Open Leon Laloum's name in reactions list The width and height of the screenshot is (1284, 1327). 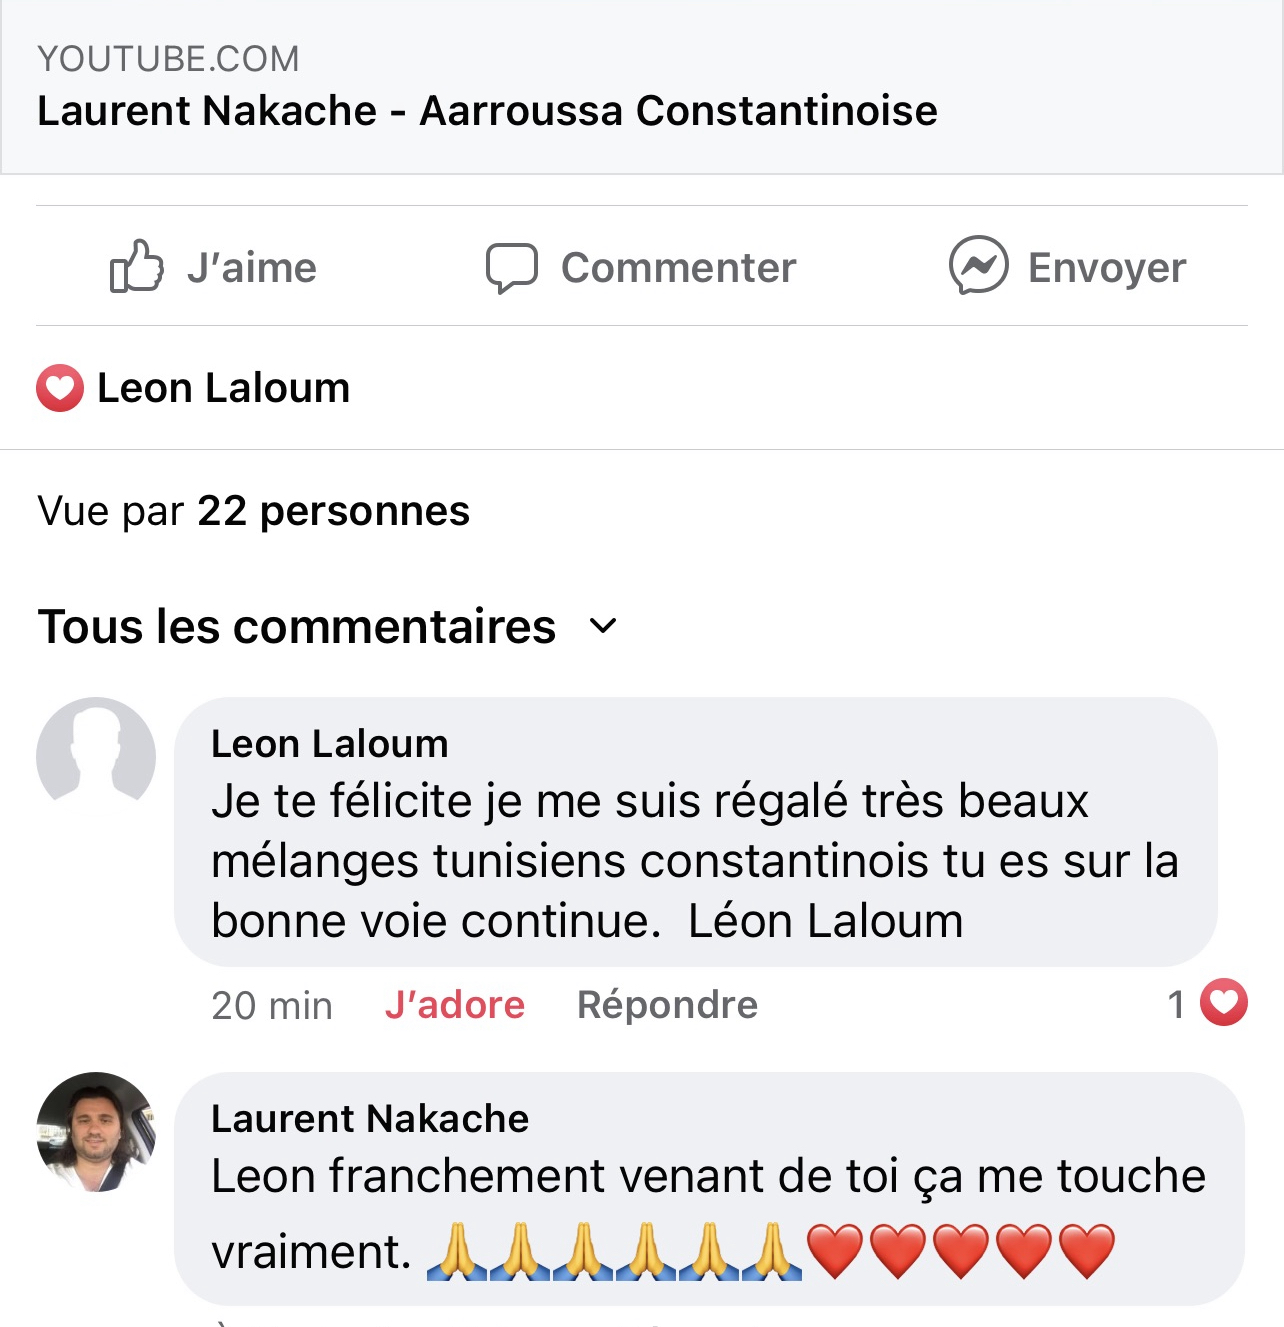tap(223, 388)
